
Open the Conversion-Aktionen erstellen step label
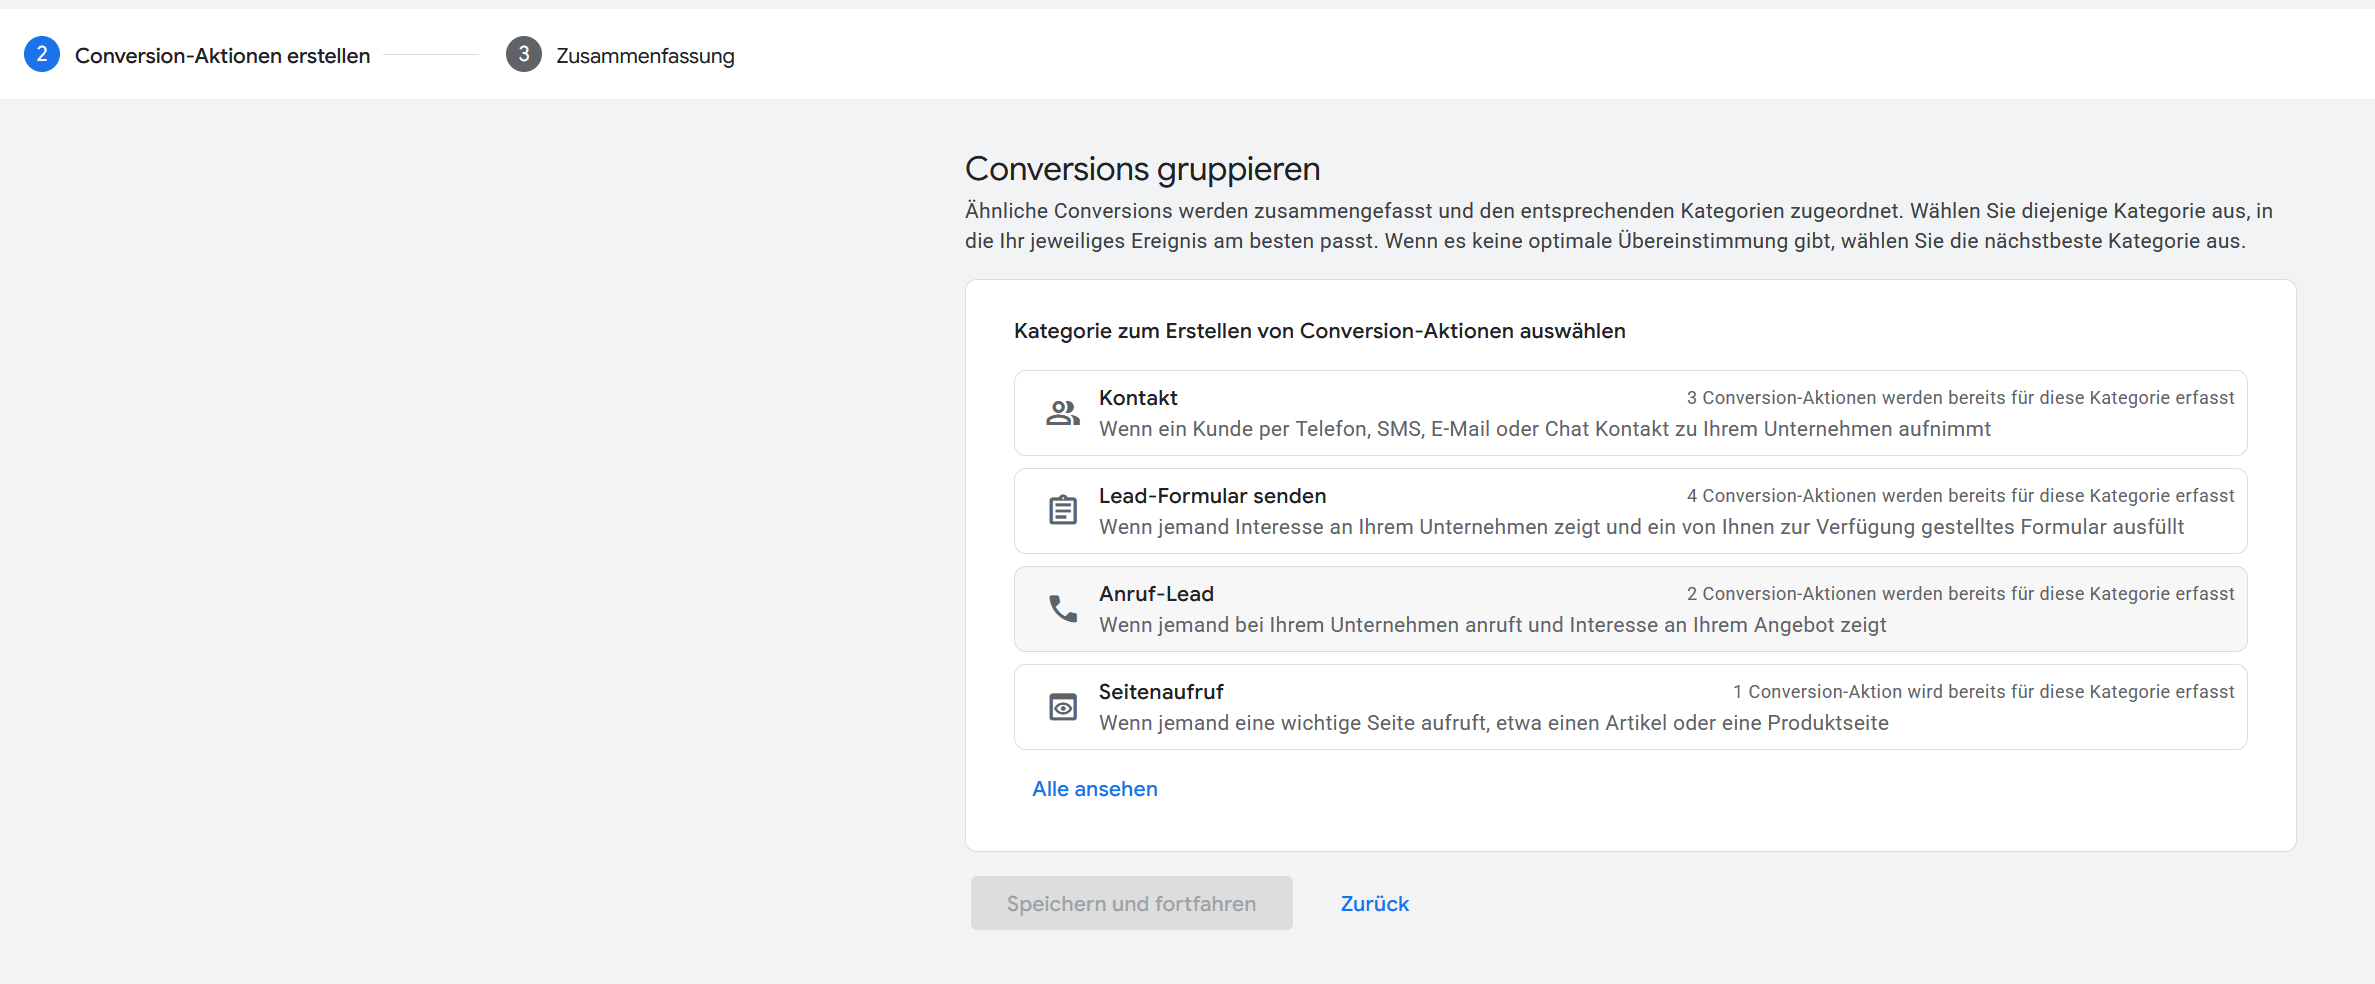point(222,56)
